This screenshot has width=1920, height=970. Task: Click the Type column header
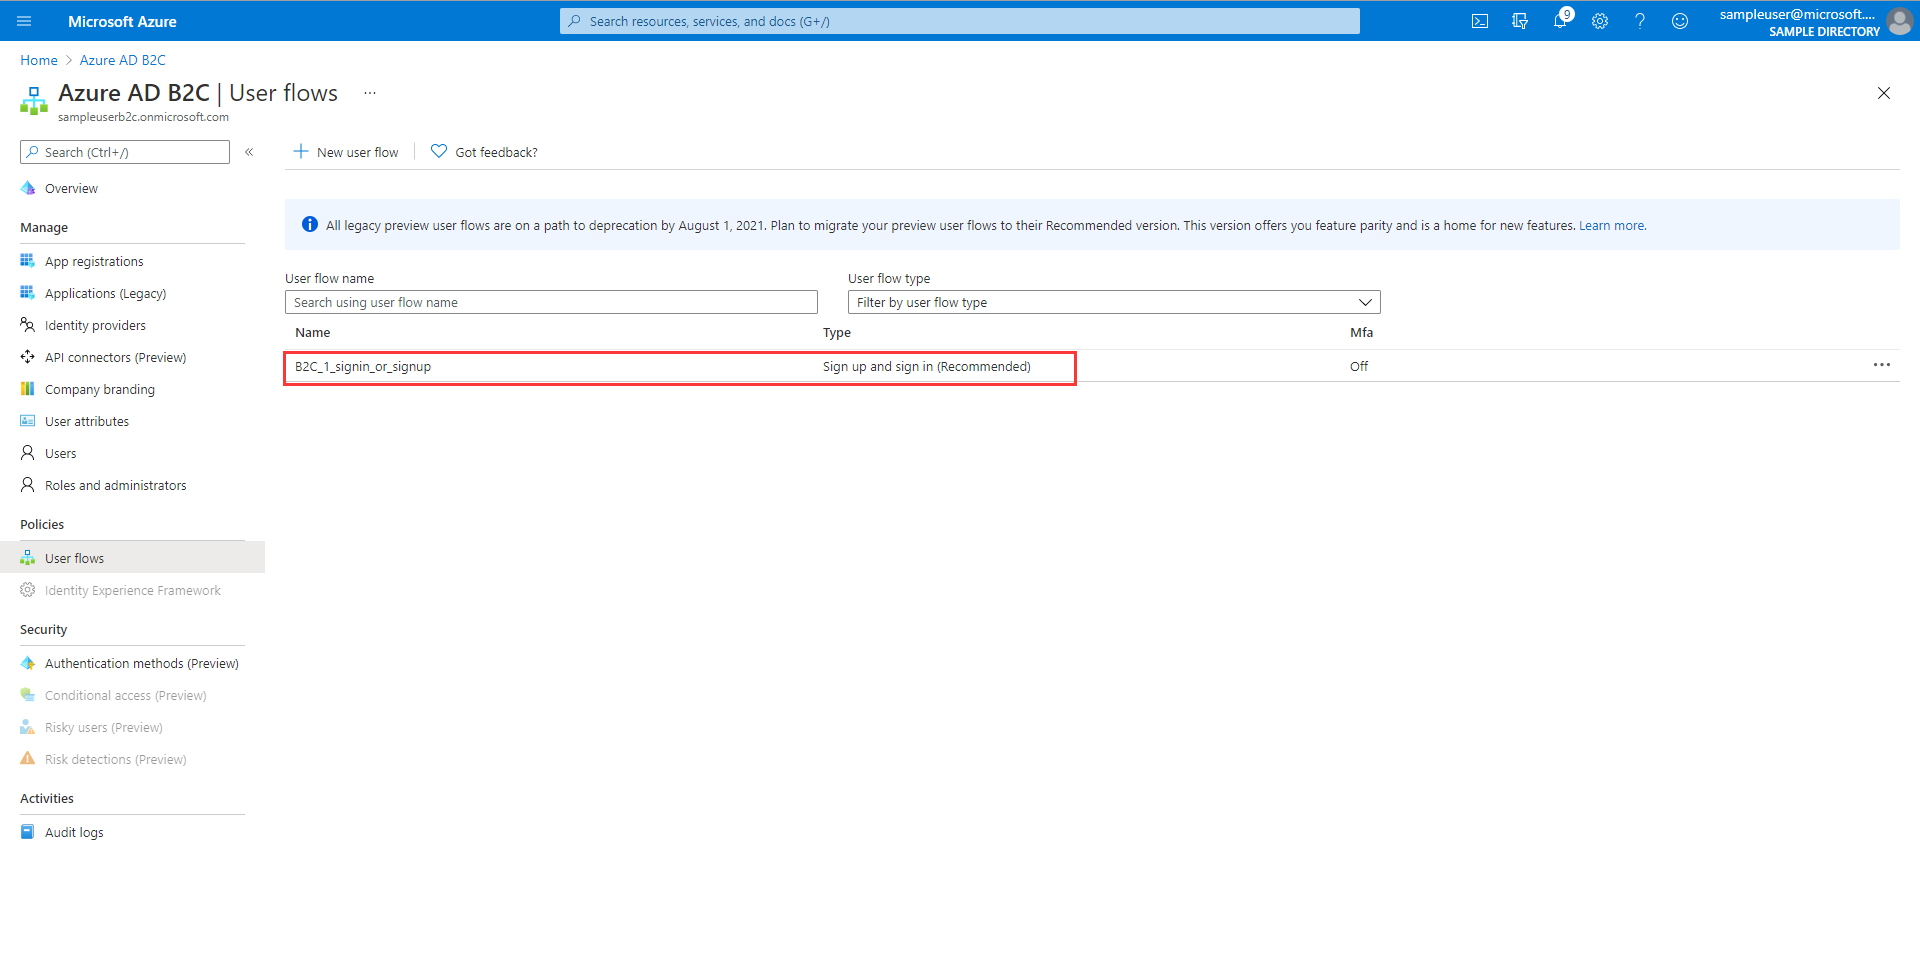click(x=837, y=332)
